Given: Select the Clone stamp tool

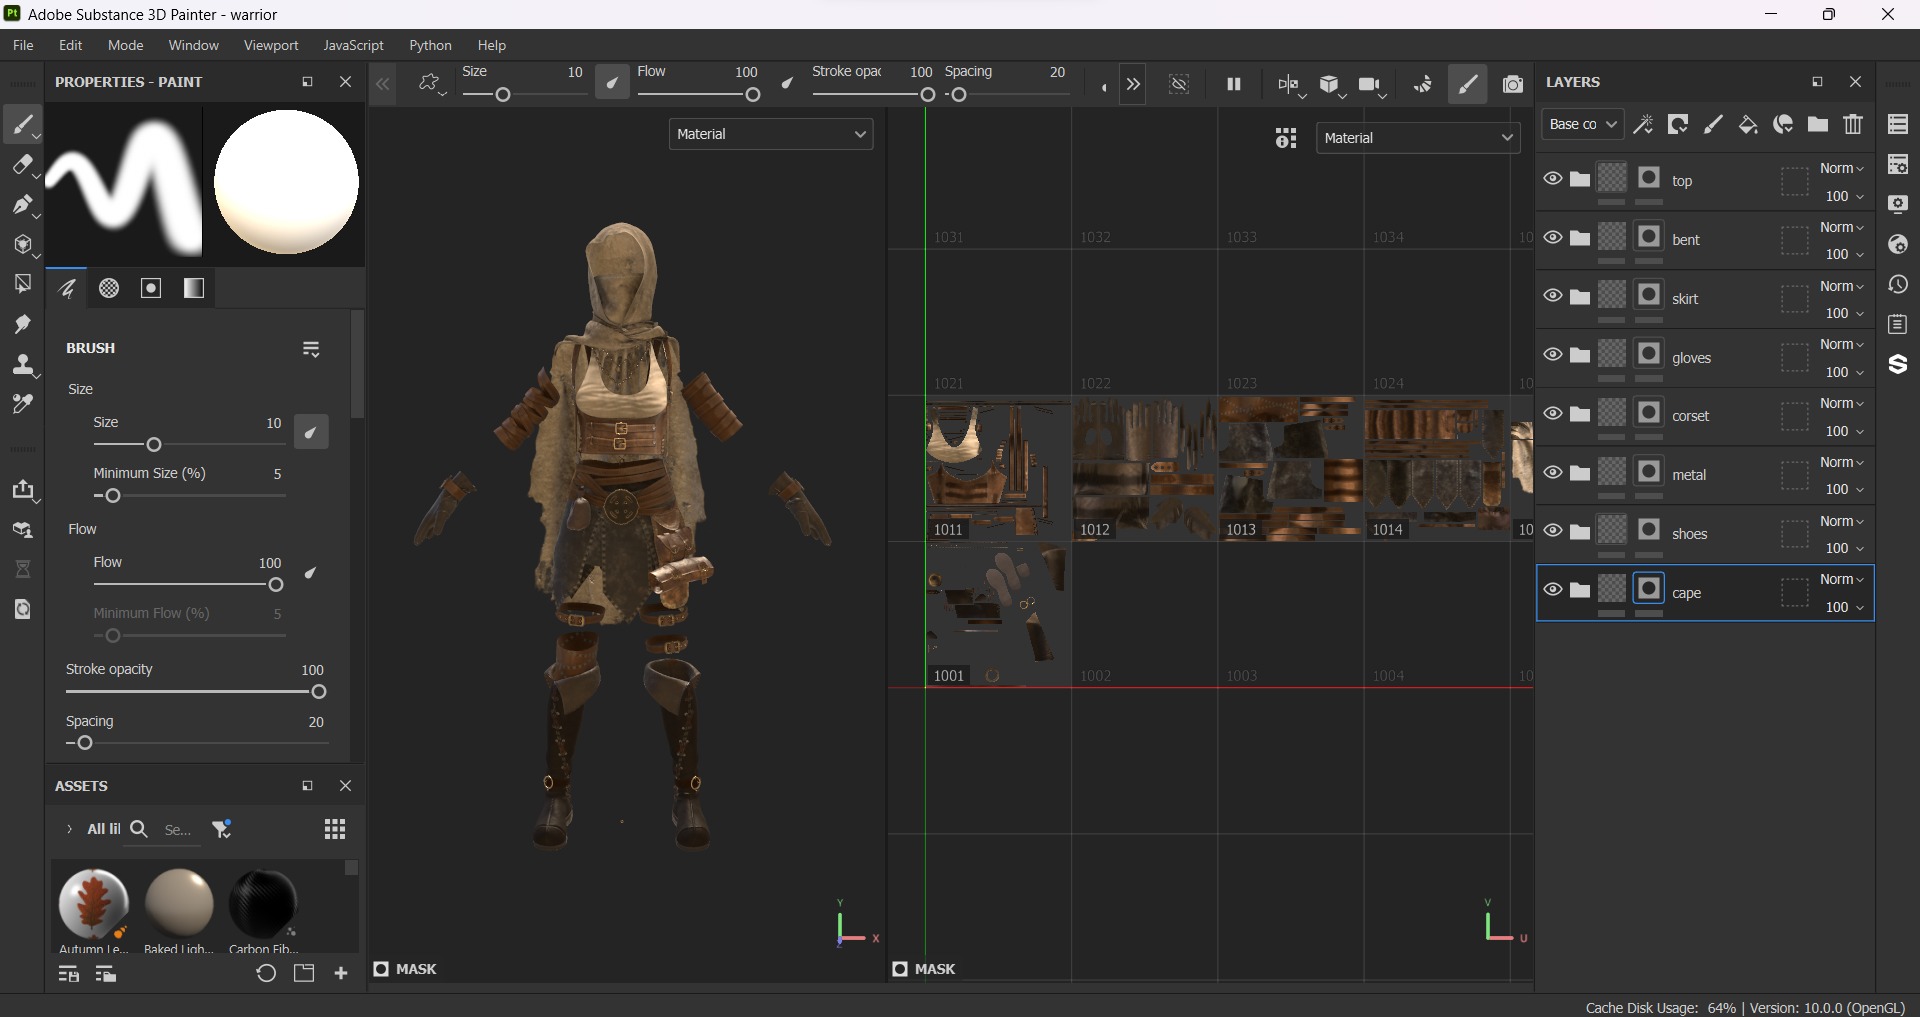Looking at the screenshot, I should coord(22,365).
